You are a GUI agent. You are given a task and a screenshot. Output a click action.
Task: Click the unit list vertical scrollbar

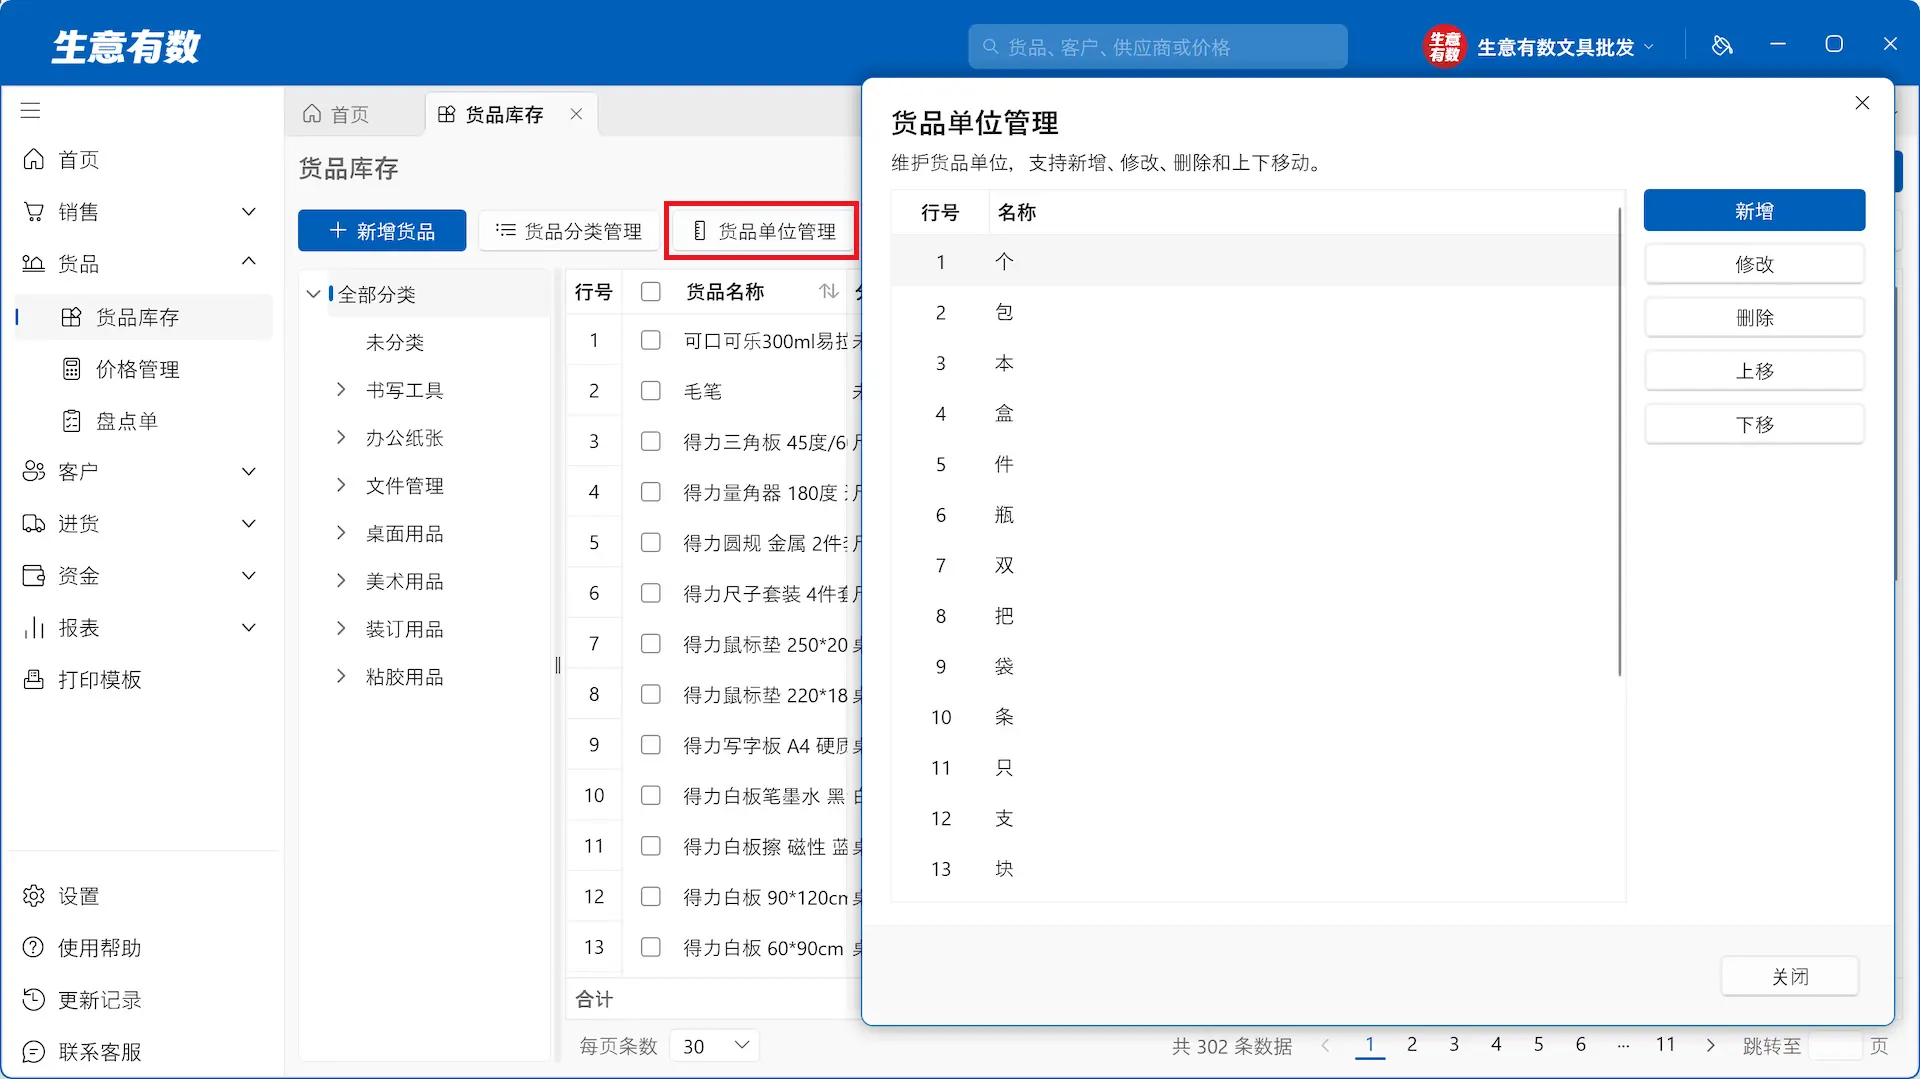pos(1619,441)
